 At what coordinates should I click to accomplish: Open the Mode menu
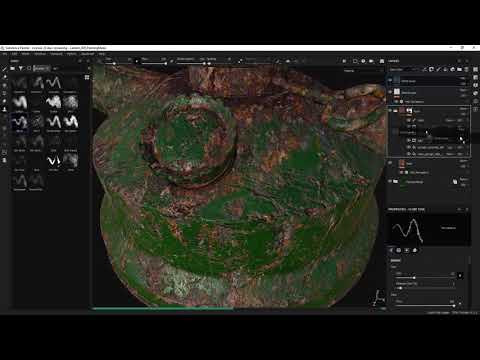tap(26, 54)
